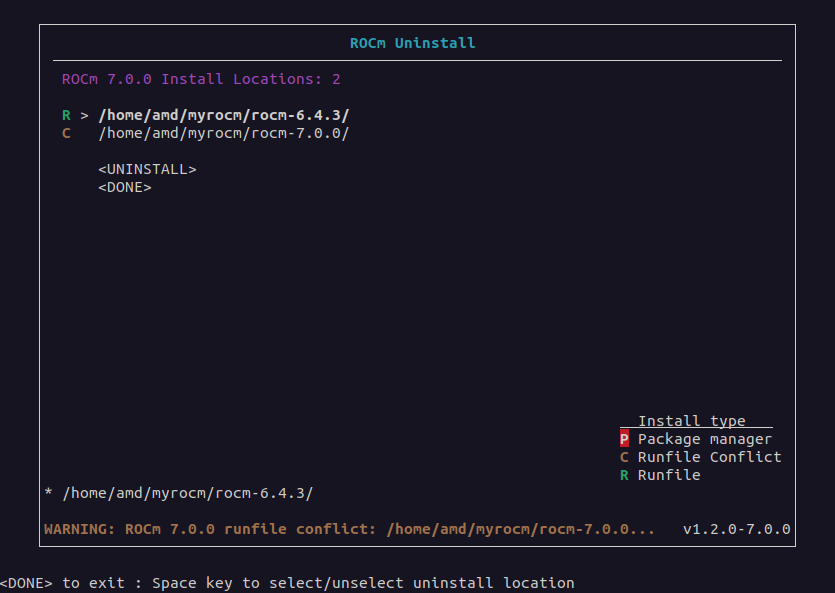Click the green R Runfile legend icon
This screenshot has height=593, width=835.
coord(624,475)
